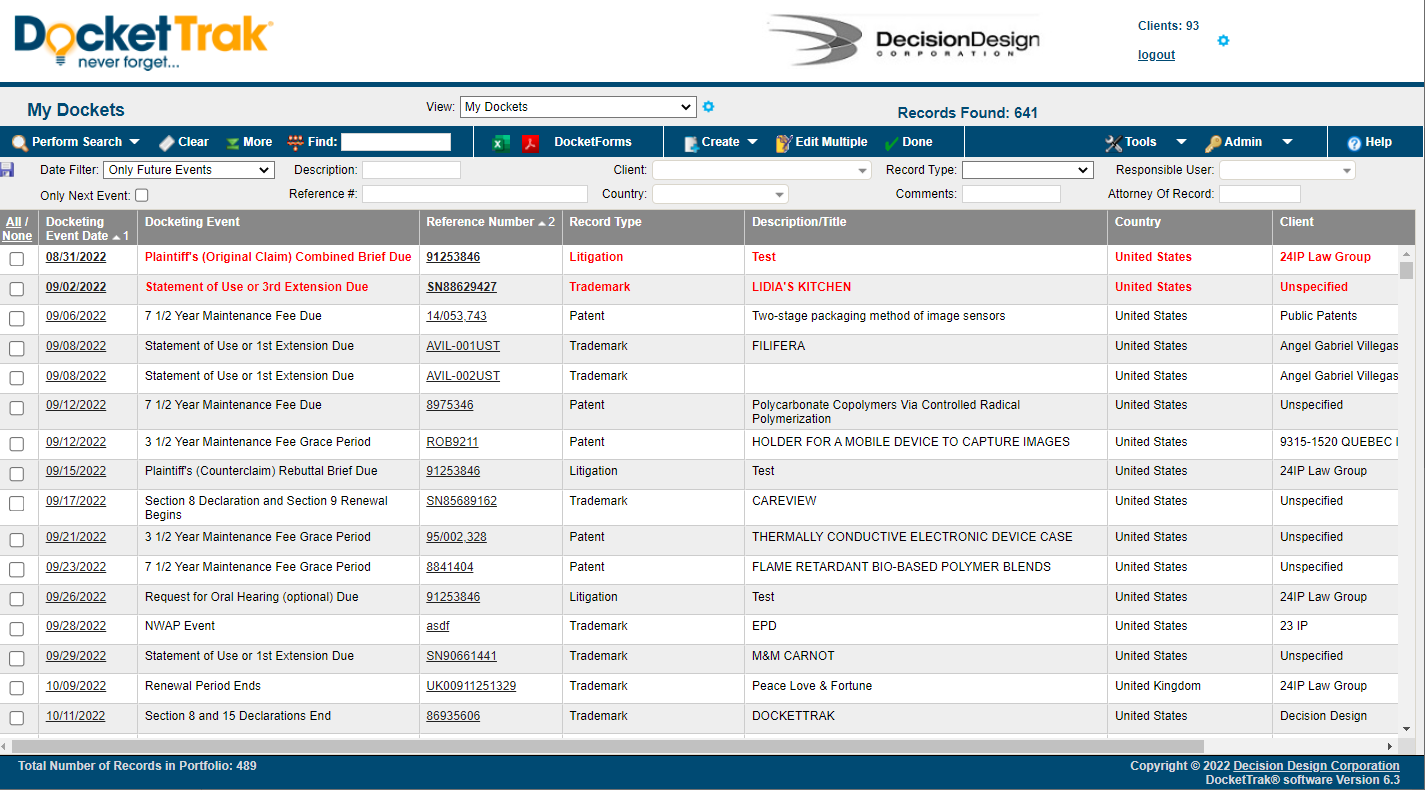Enable the Only Next Event checkbox
Viewport: 1425px width, 790px height.
[141, 194]
